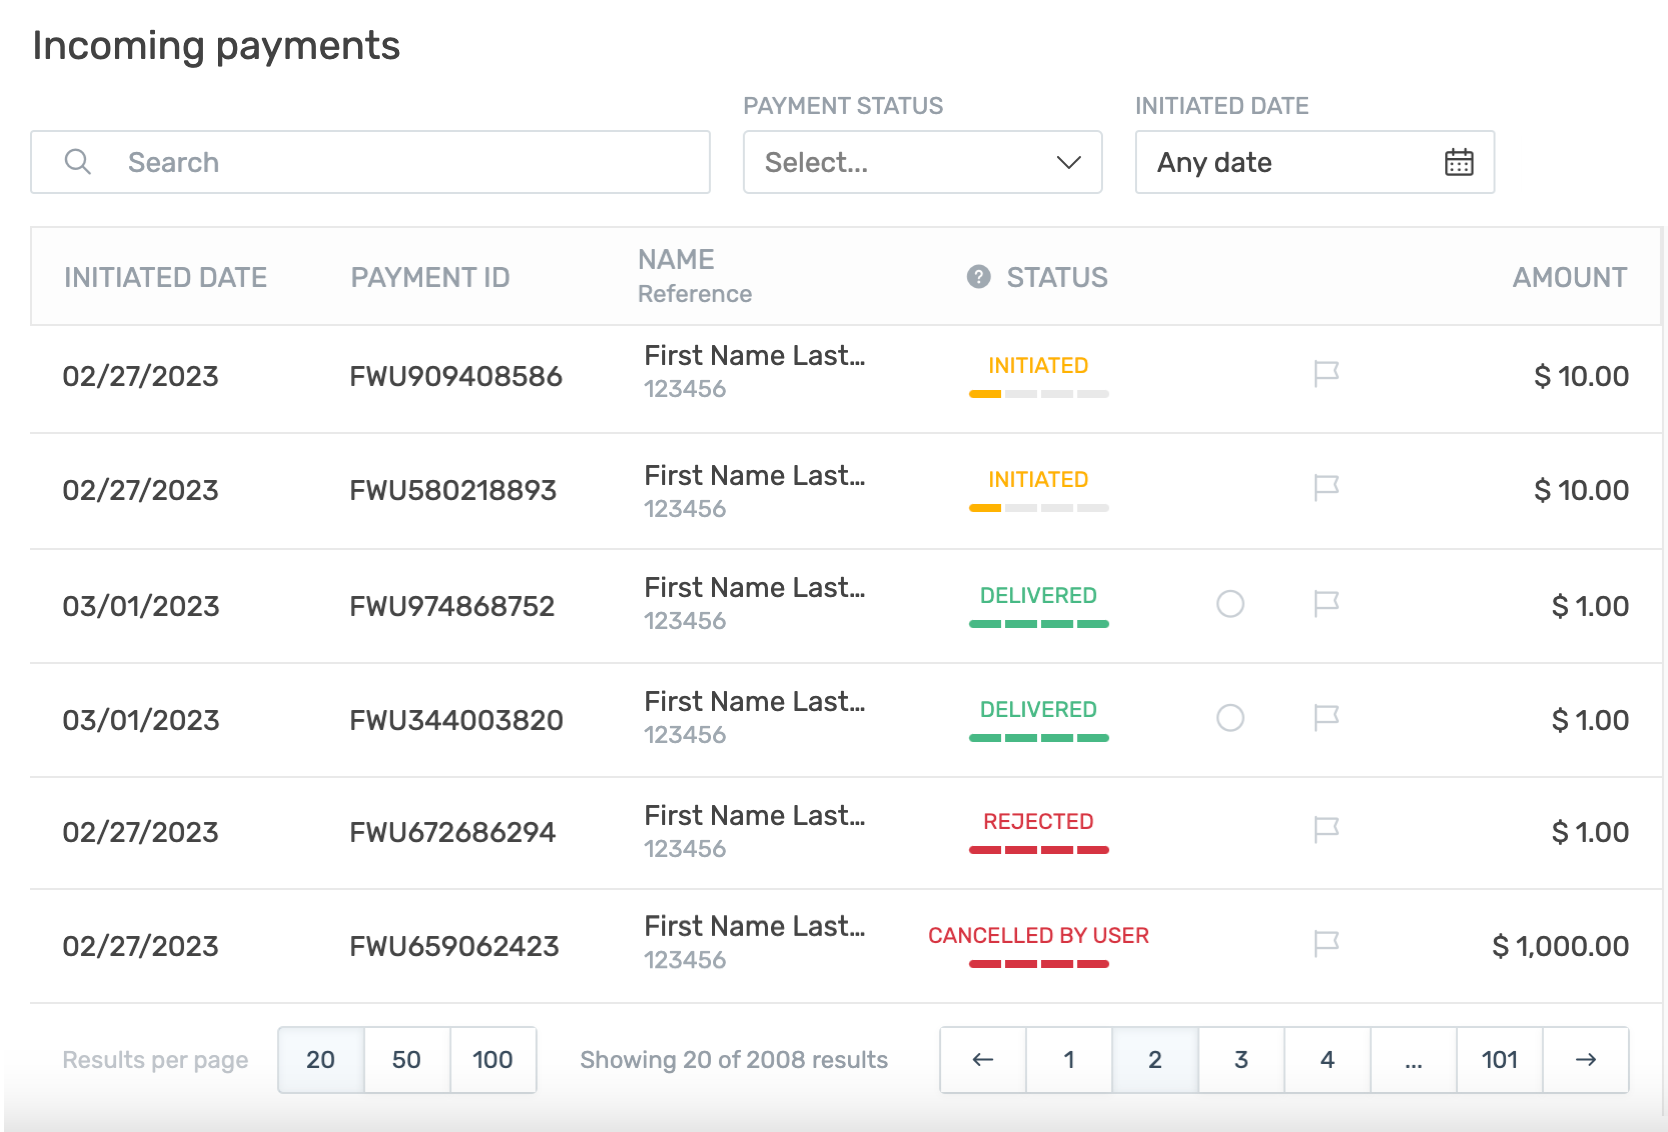Click the magnifier icon in search box
Viewport: 1668px width, 1132px height.
pyautogui.click(x=78, y=162)
